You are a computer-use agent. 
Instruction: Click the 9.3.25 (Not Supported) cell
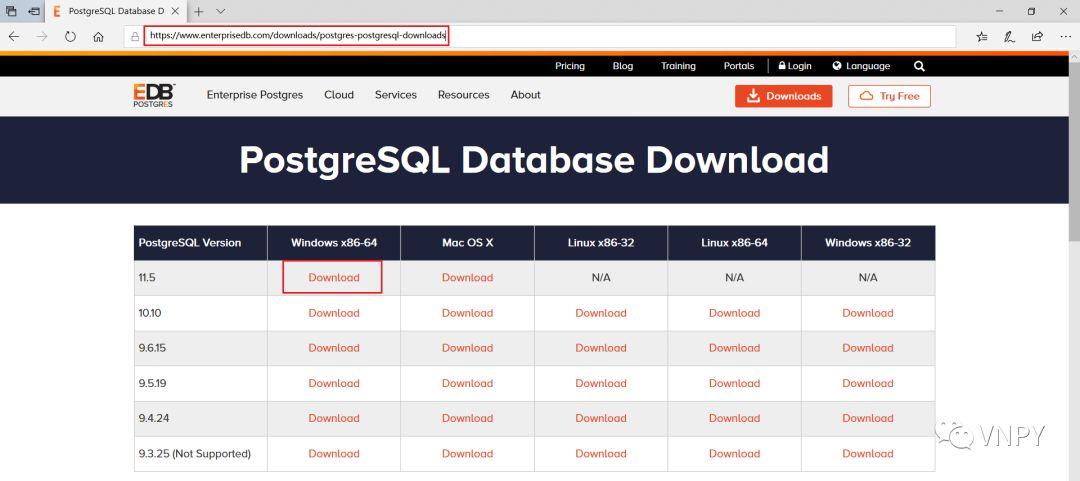(200, 453)
